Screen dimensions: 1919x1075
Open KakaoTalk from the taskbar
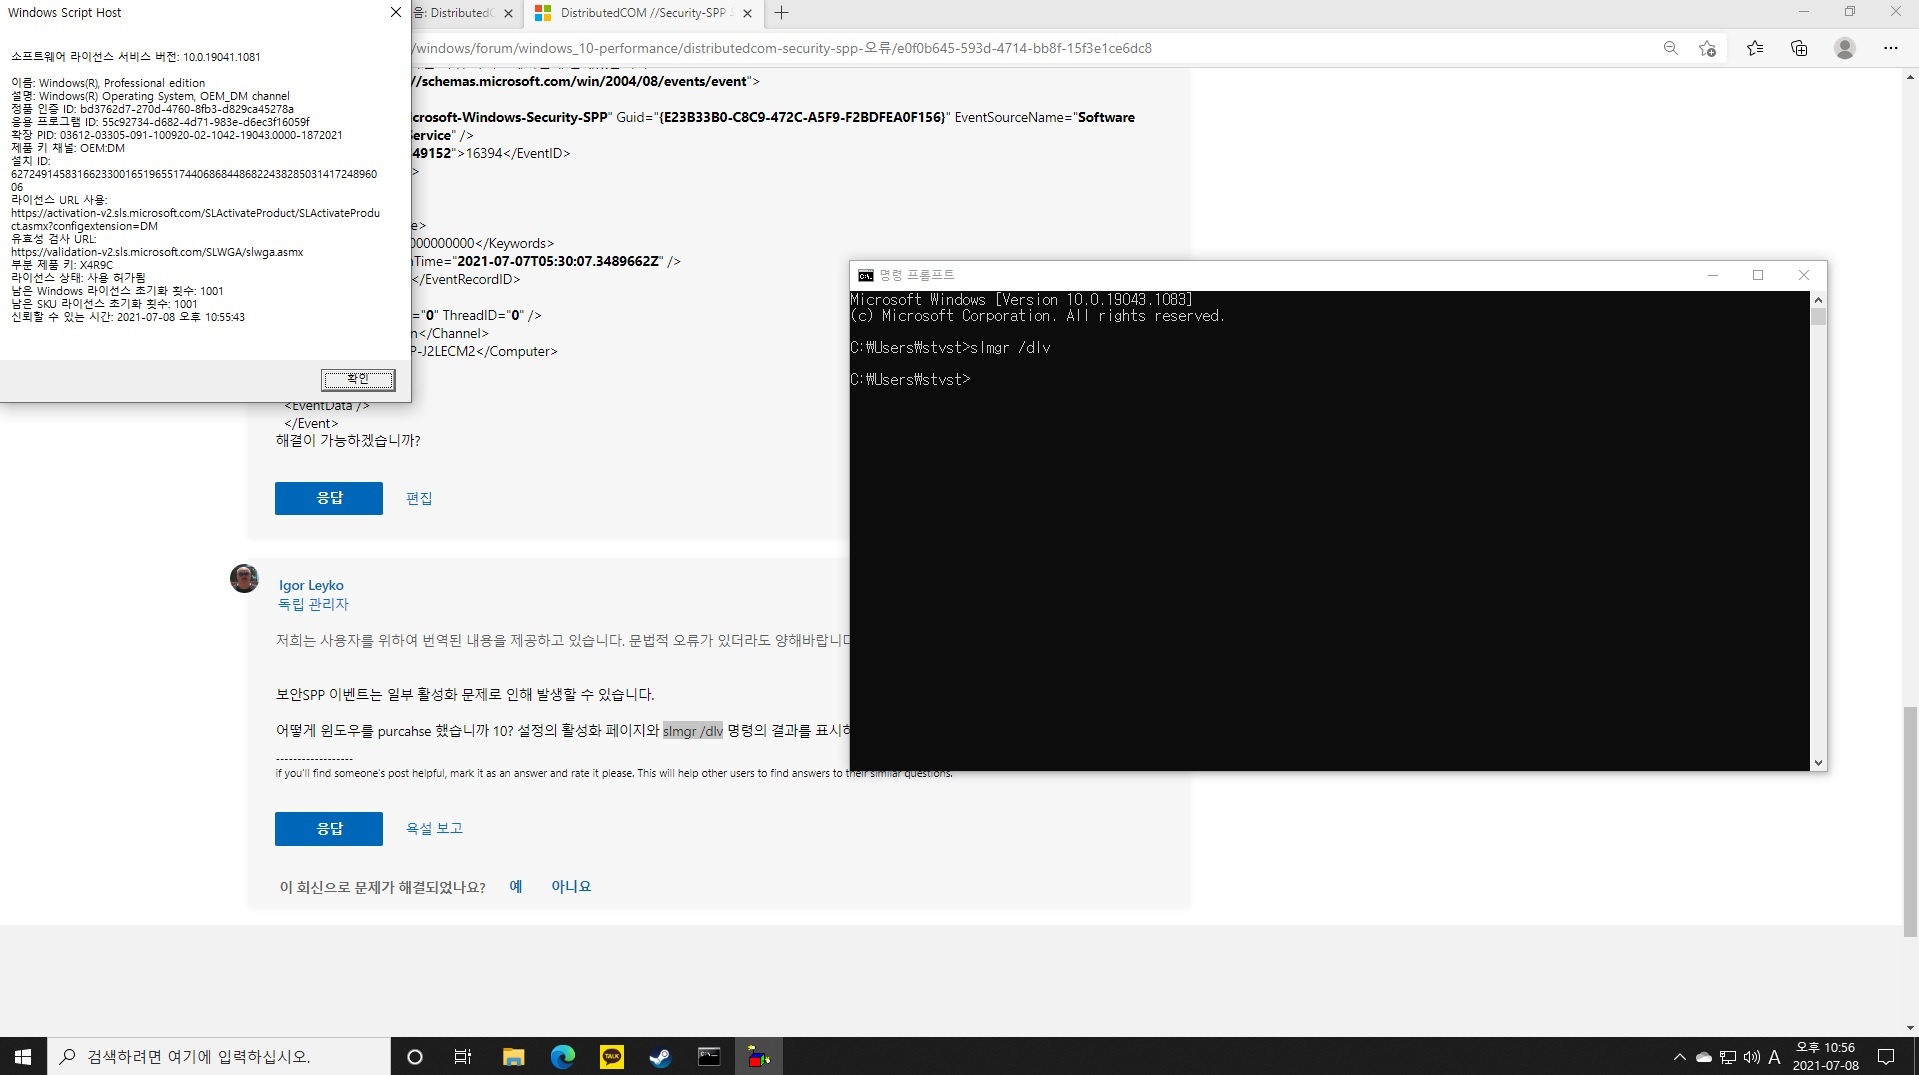tap(611, 1056)
